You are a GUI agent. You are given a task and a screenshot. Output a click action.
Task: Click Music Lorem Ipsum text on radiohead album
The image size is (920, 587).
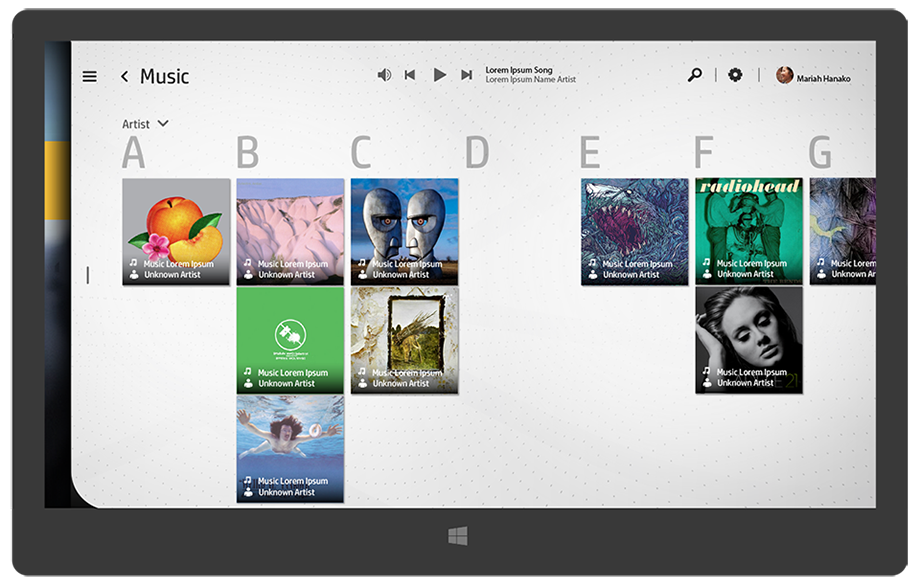coord(752,264)
